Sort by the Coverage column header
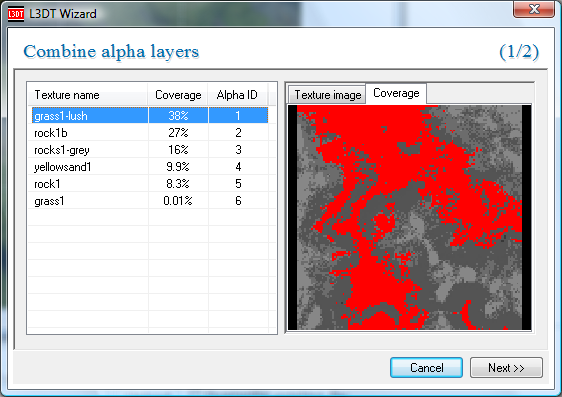 [x=178, y=95]
